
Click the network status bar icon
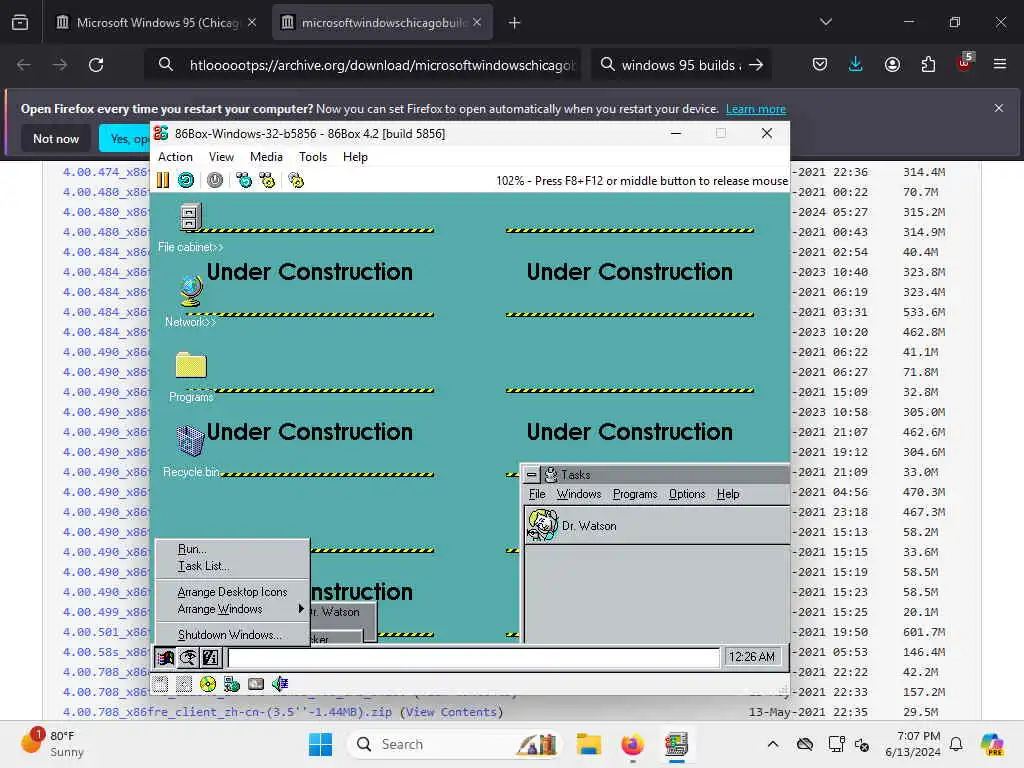[231, 684]
